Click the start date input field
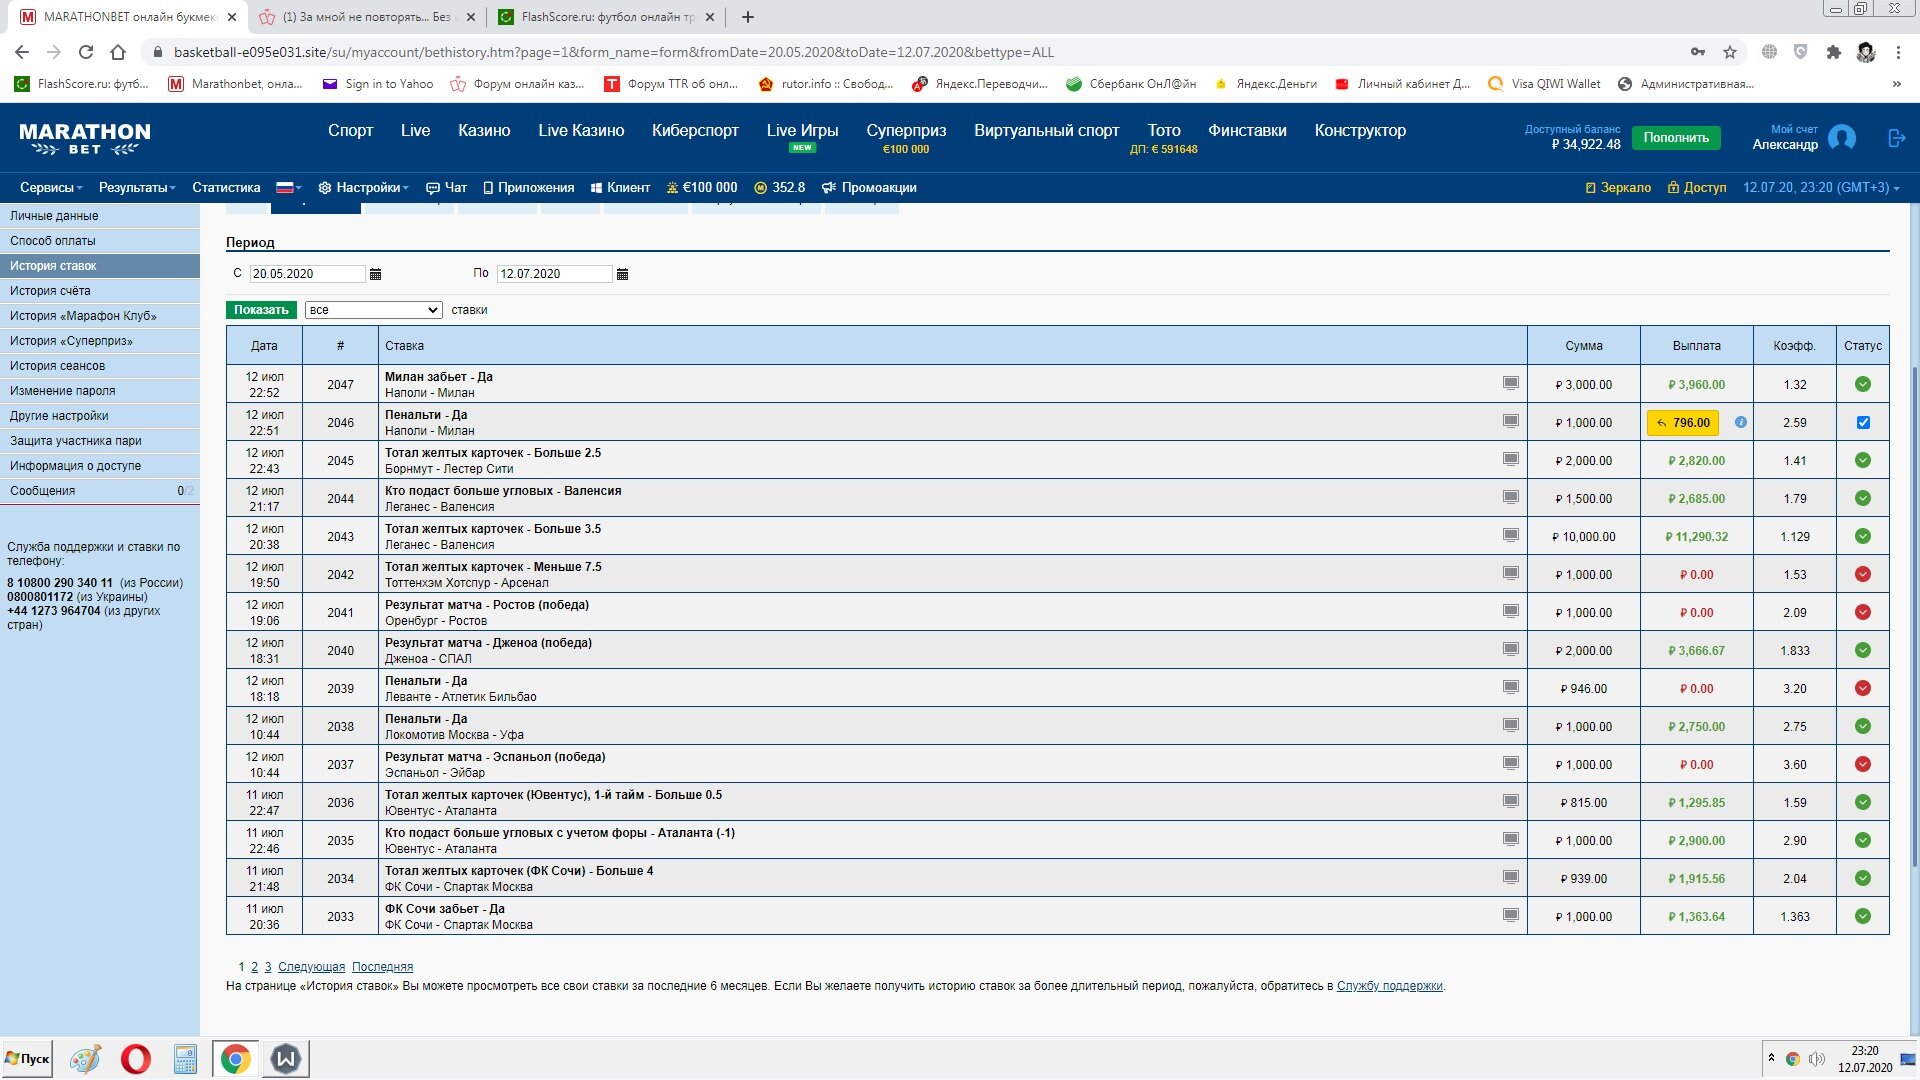1920x1080 pixels. point(306,274)
